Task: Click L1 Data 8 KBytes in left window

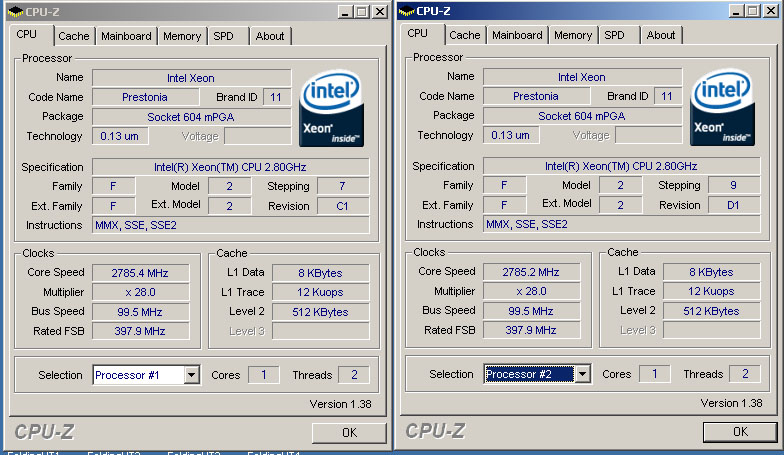Action: tap(320, 273)
